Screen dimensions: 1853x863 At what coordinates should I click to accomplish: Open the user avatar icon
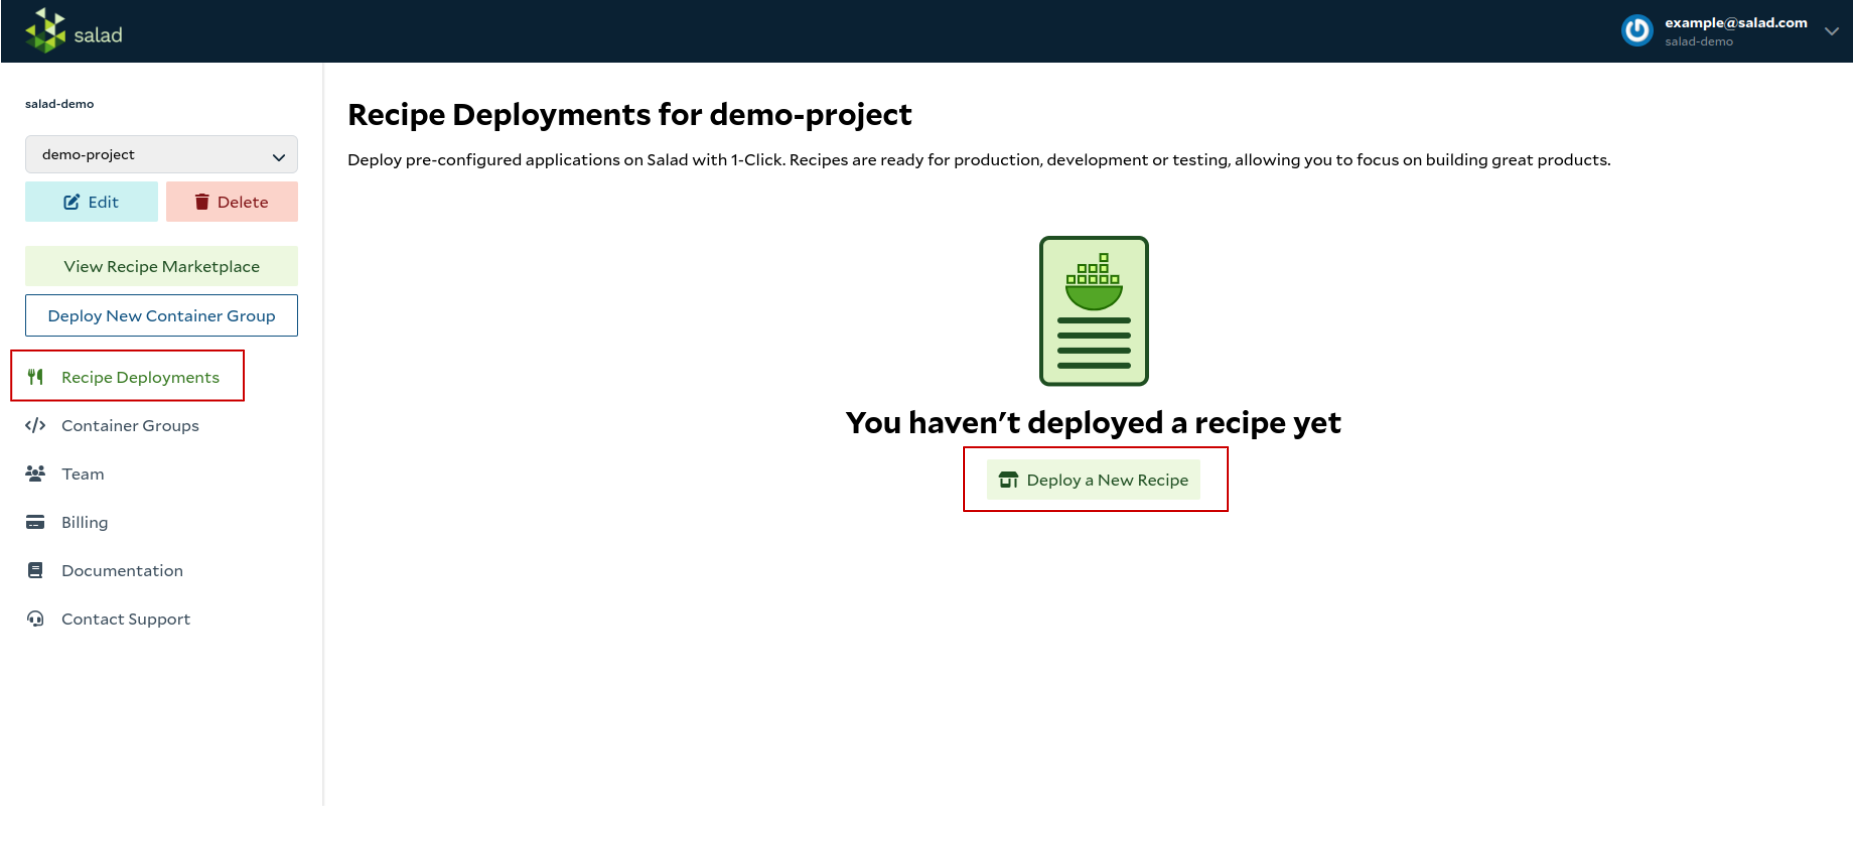click(x=1637, y=31)
